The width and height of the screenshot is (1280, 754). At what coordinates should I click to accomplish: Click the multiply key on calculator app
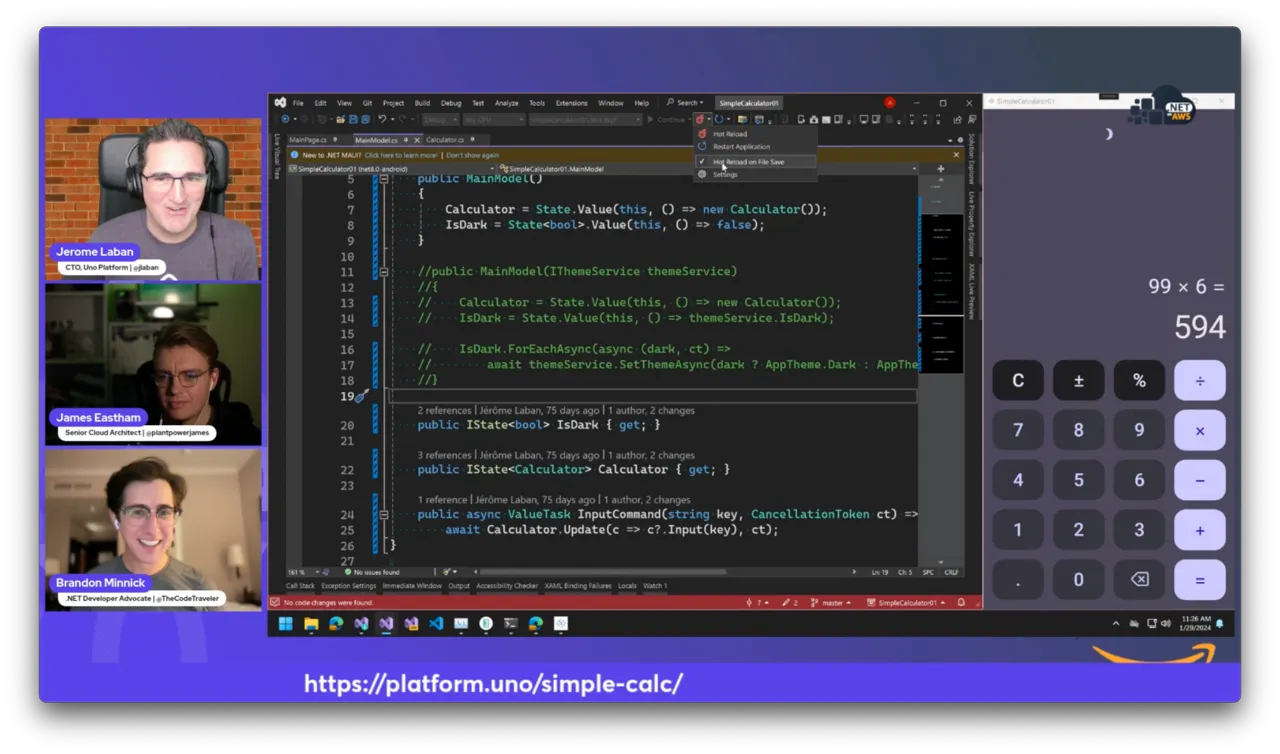coord(1200,430)
